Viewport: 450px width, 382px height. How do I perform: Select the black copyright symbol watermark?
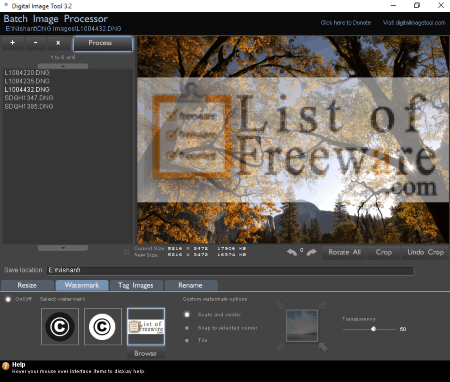60,327
